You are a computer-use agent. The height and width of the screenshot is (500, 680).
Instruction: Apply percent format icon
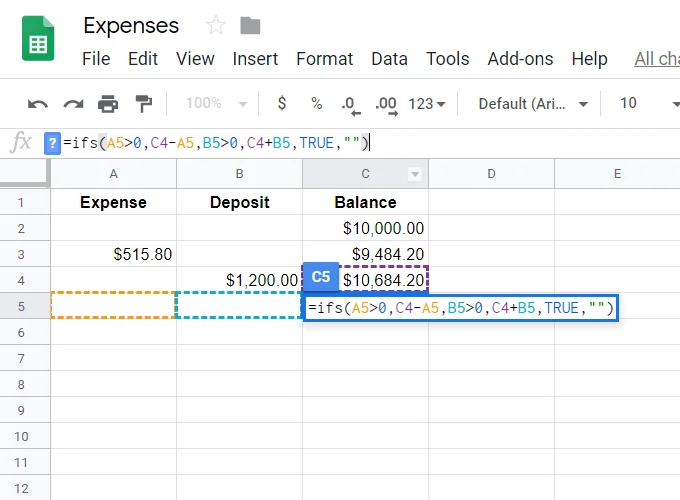pyautogui.click(x=317, y=104)
